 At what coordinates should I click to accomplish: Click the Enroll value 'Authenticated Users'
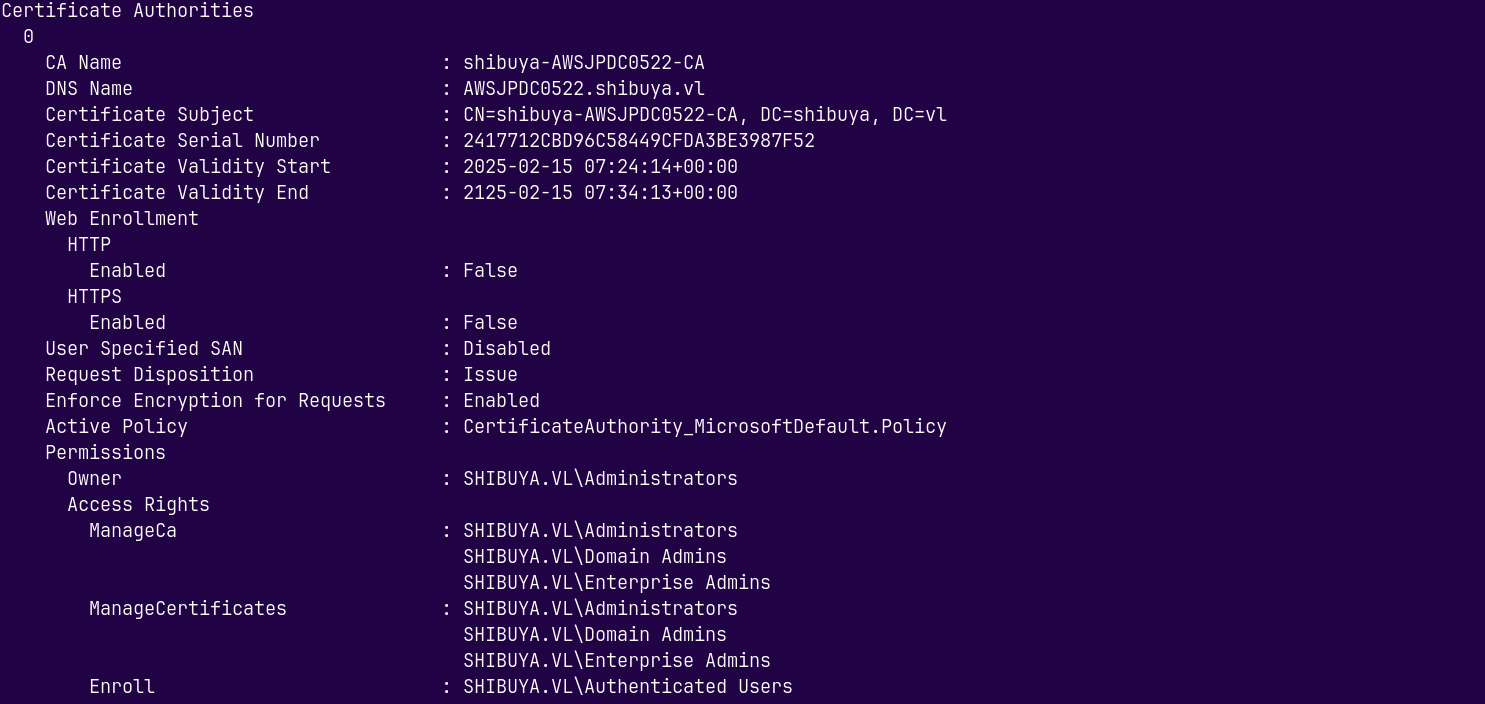[x=627, y=687]
